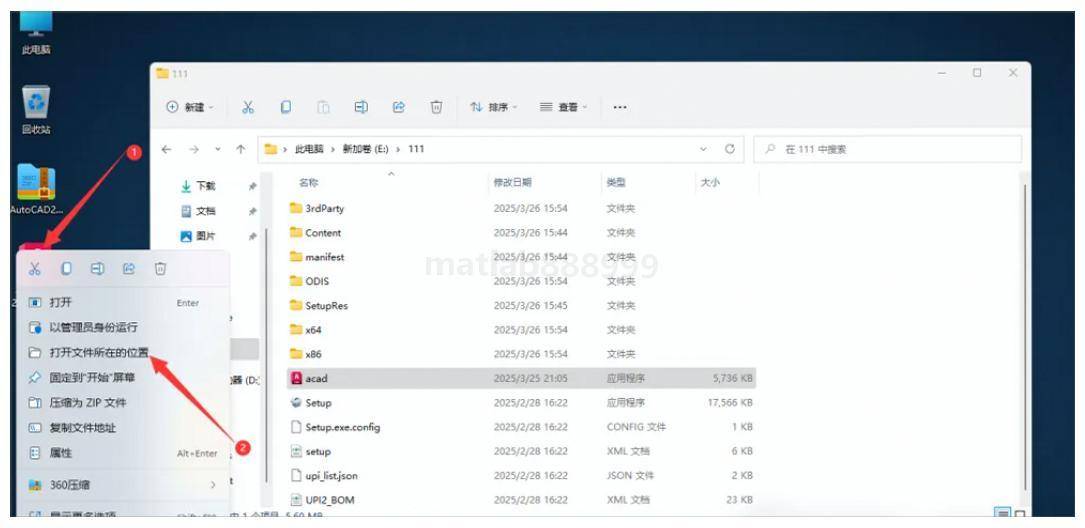Click the Rename icon in context menu
Viewport: 1085px width, 528px height.
click(98, 268)
